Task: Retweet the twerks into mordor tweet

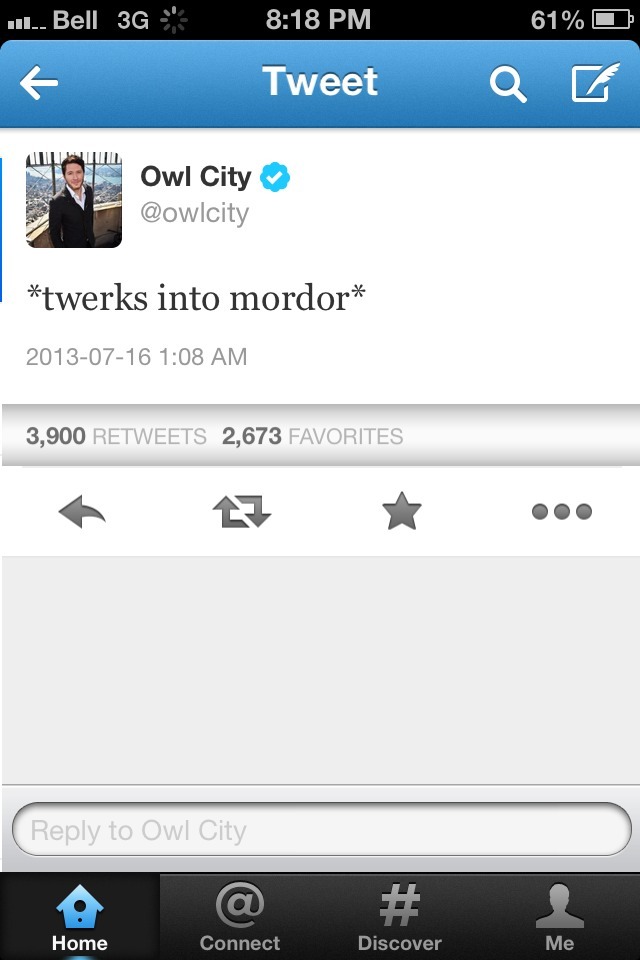Action: click(242, 511)
